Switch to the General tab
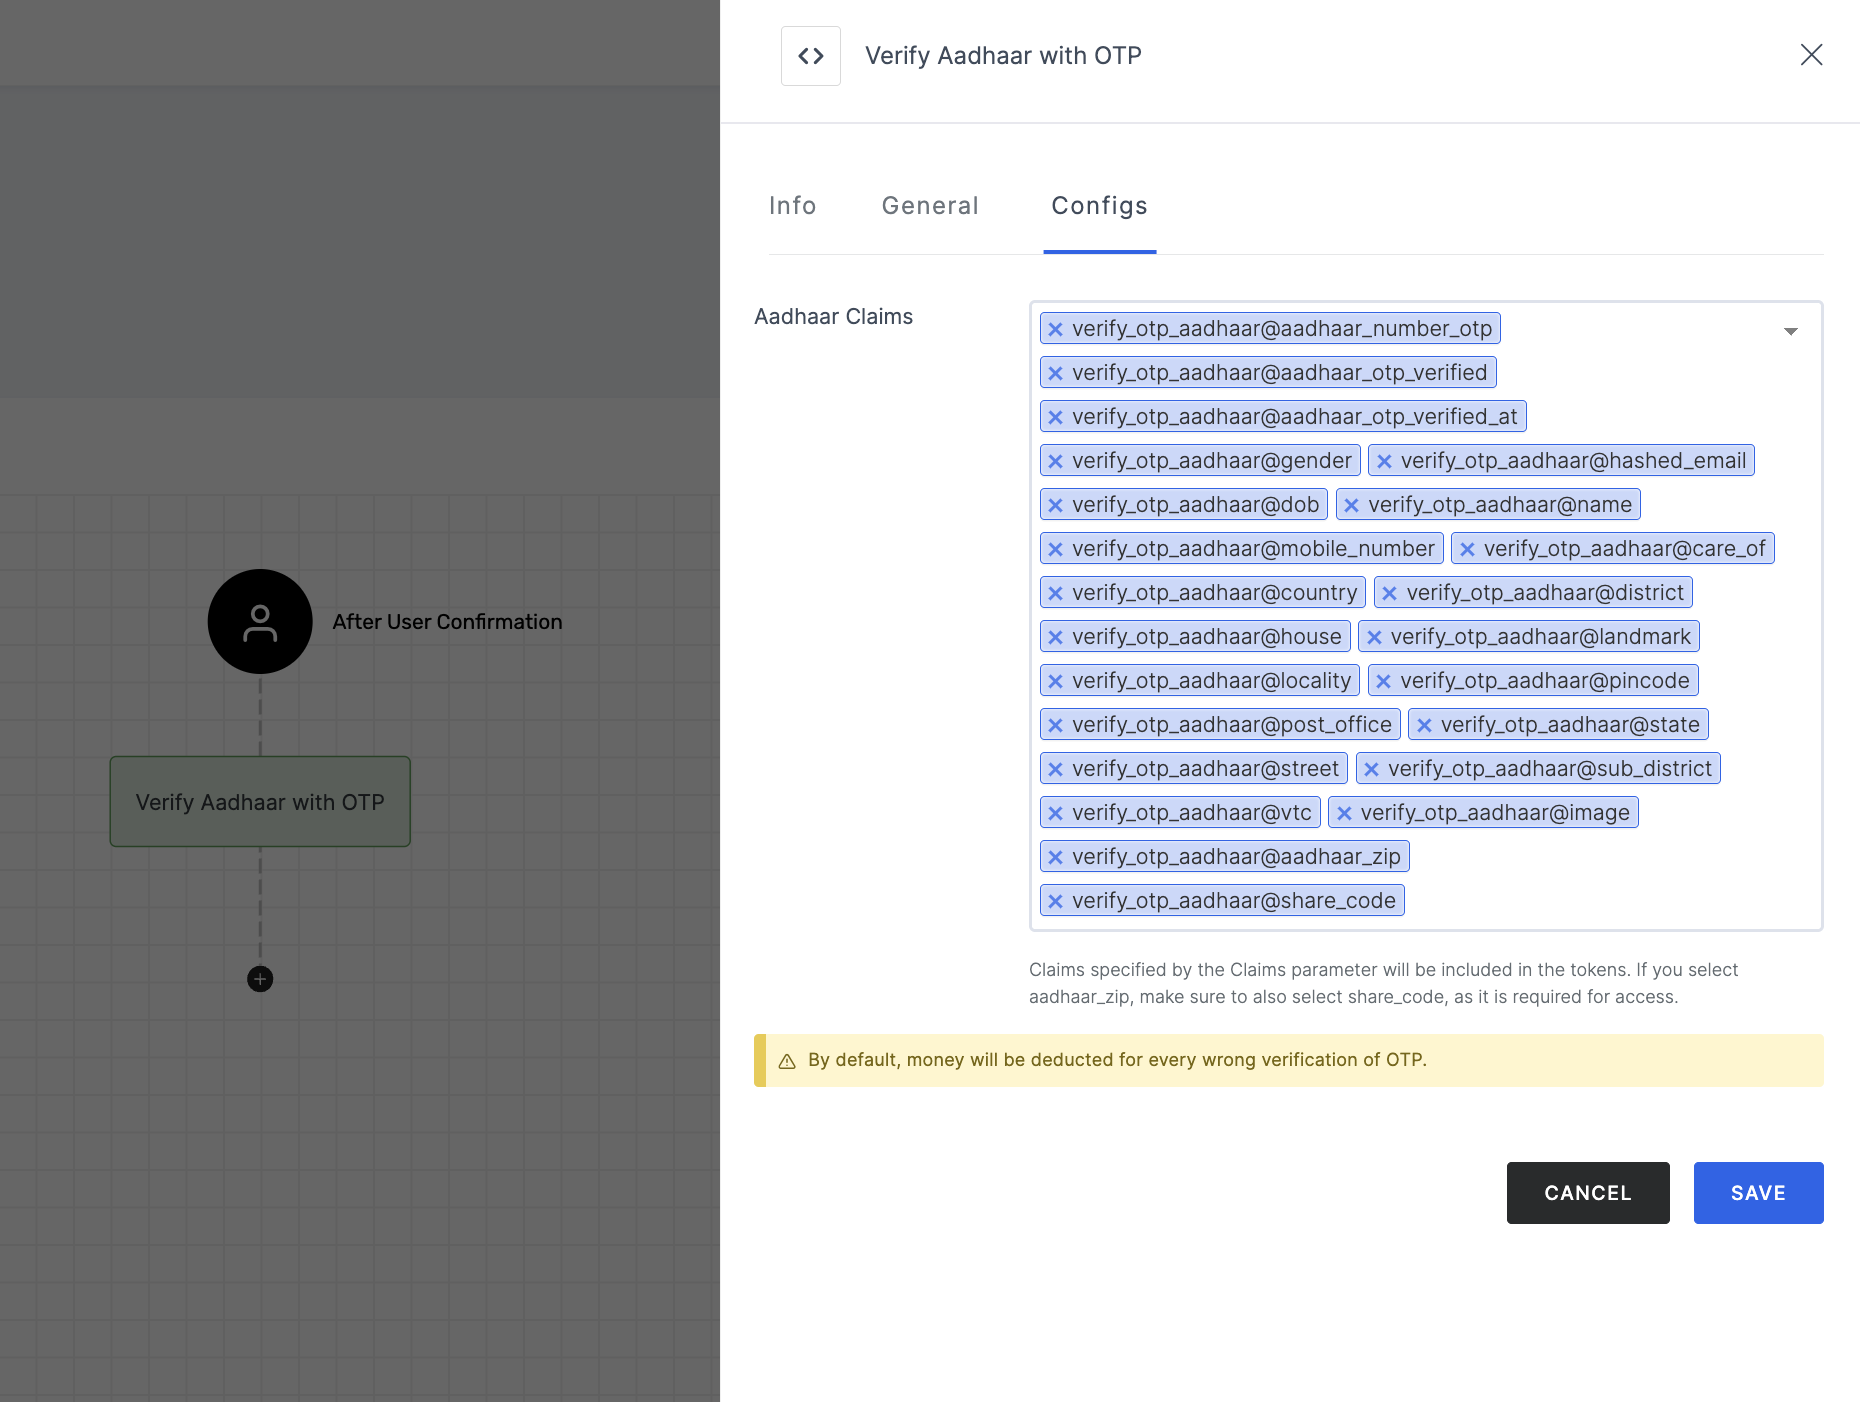1860x1402 pixels. click(x=930, y=206)
